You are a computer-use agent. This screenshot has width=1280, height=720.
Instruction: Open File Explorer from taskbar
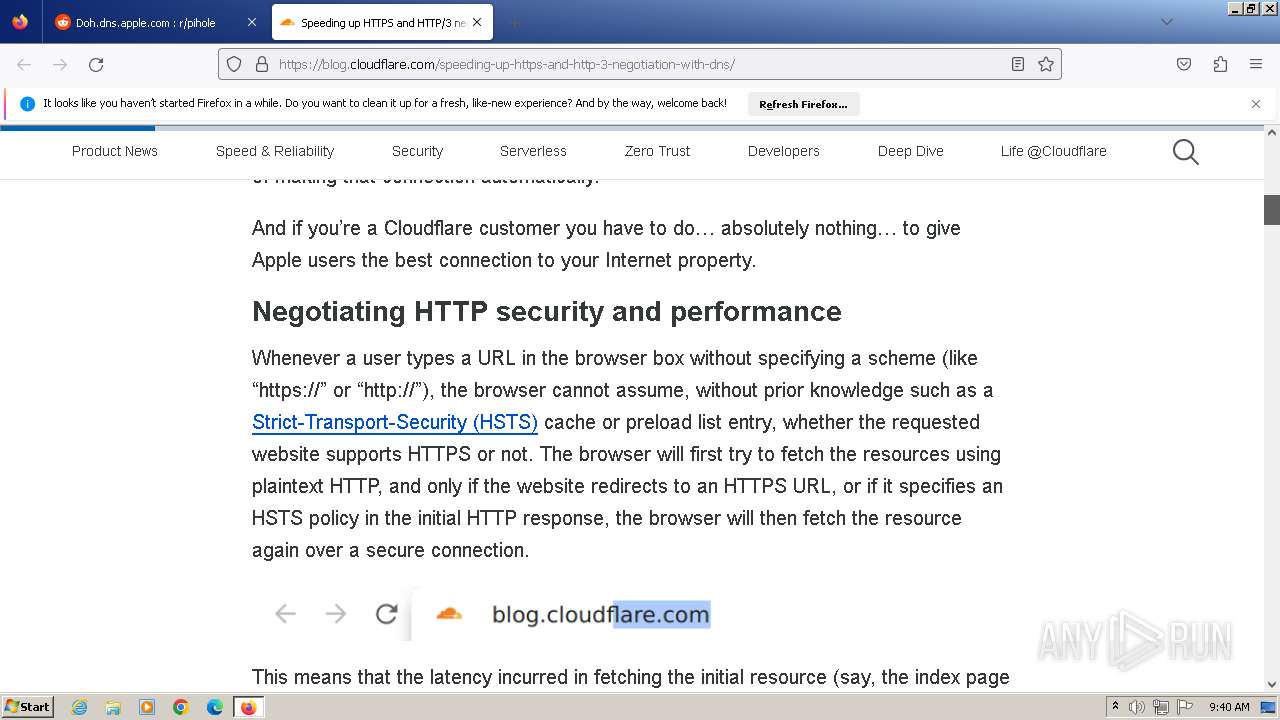113,707
